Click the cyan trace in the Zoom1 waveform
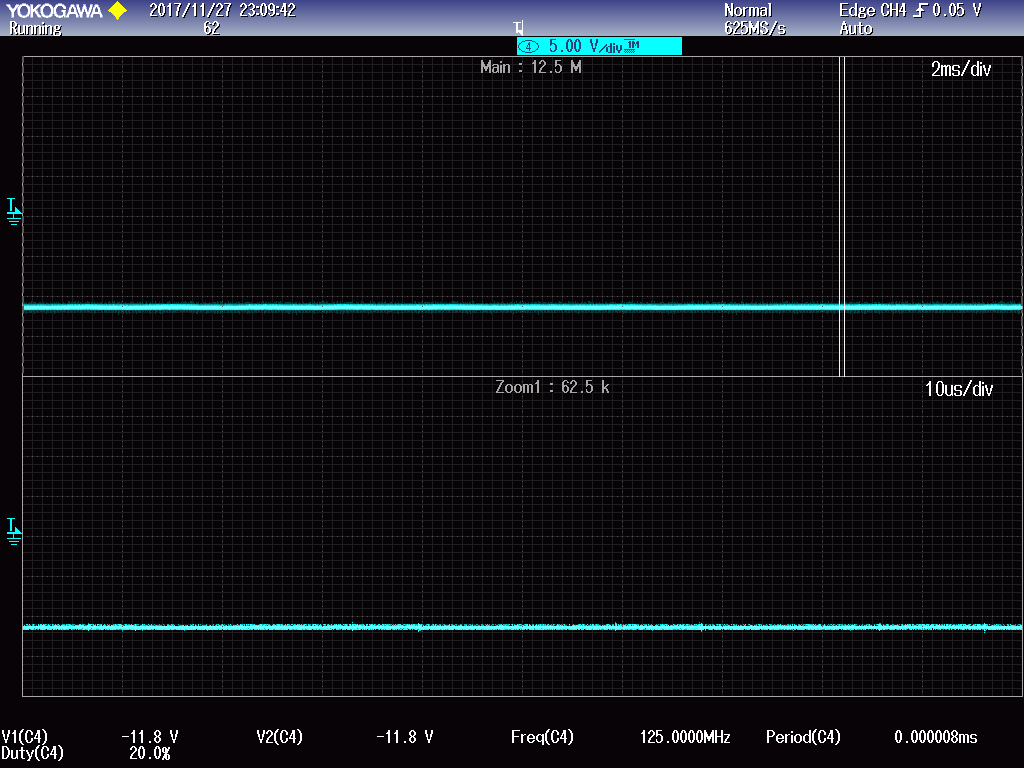This screenshot has width=1024, height=768. pos(522,627)
